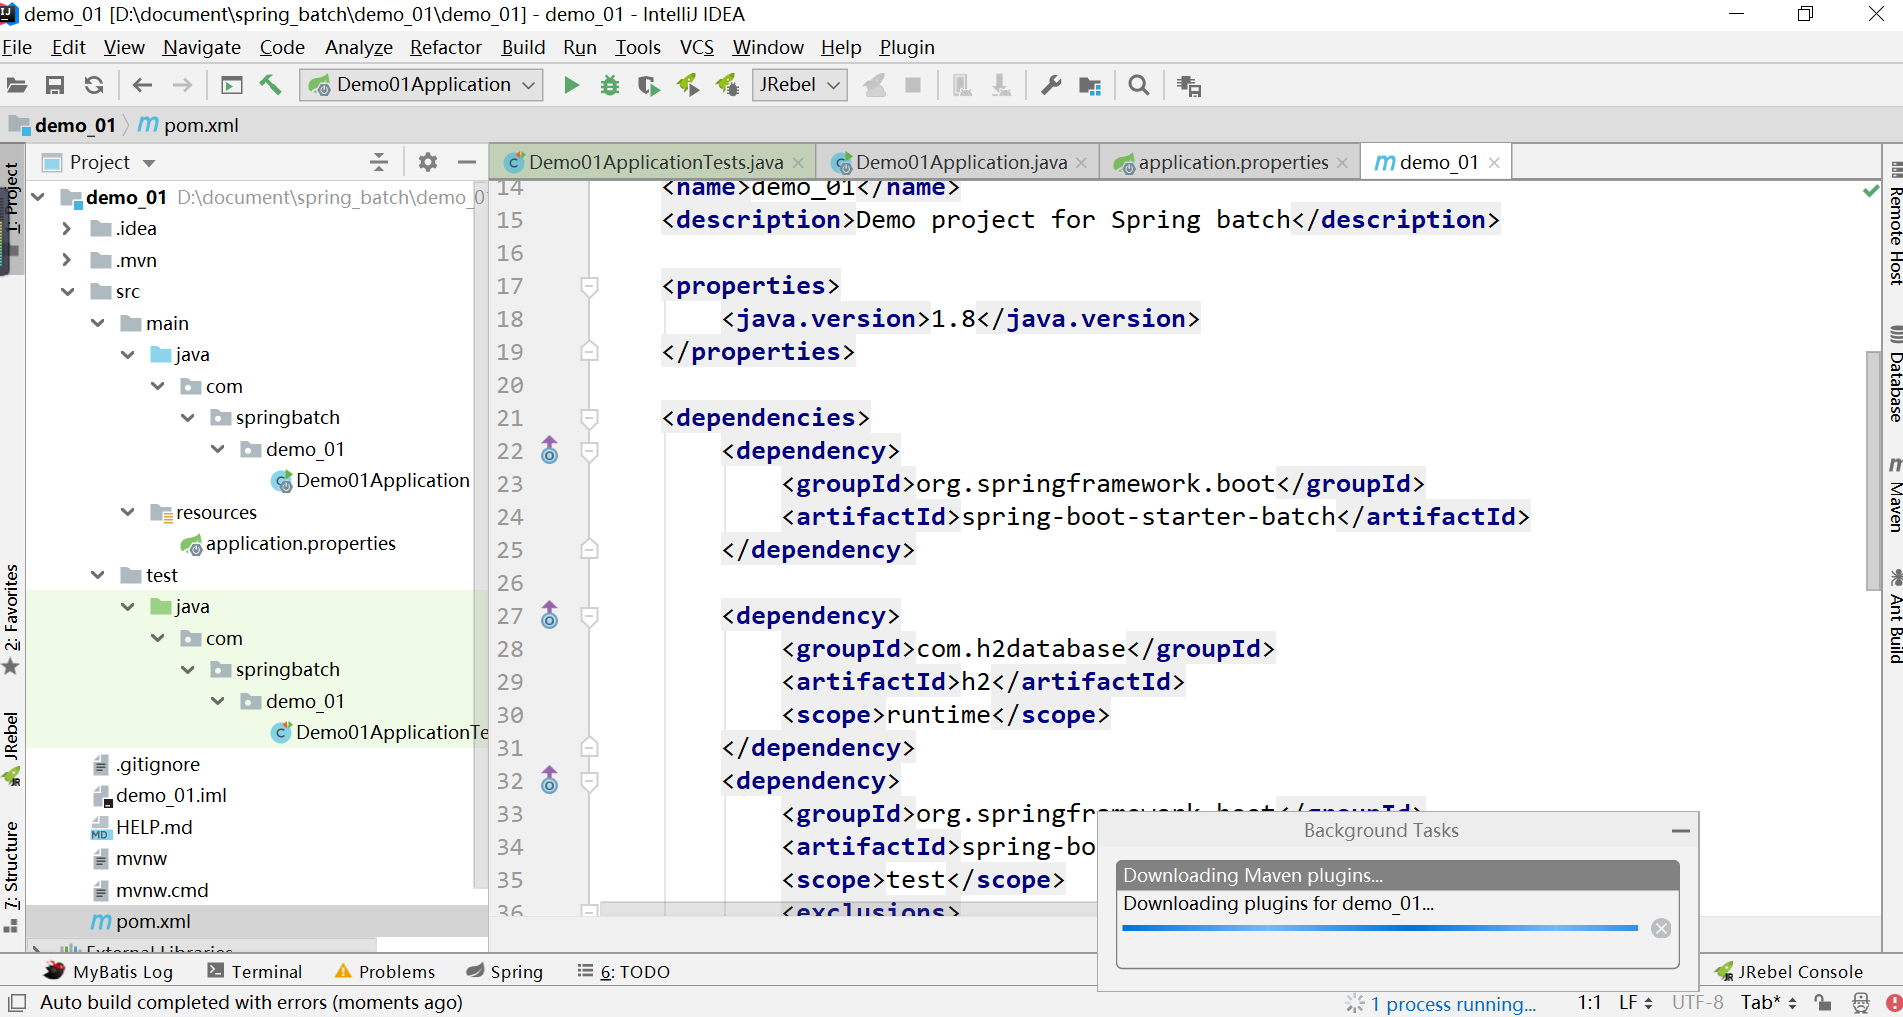The image size is (1903, 1017).
Task: Open the Terminal tool window
Action: point(255,971)
